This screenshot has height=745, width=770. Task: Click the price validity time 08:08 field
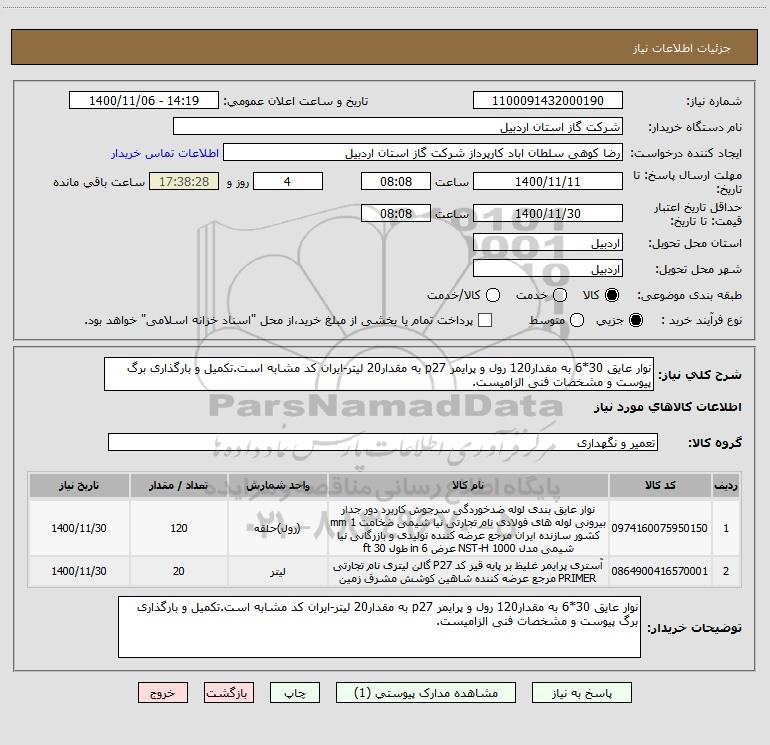click(x=396, y=213)
